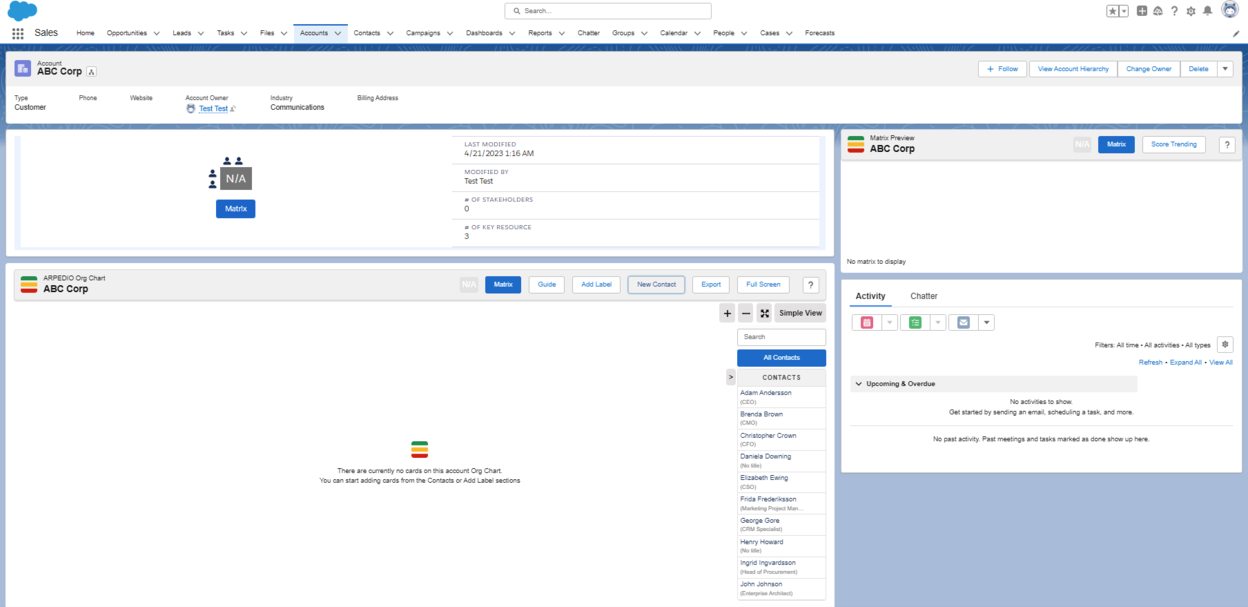Viewport: 1248px width, 607px height.
Task: Open help in the ARPEDIO Org Chart header
Action: [x=811, y=285]
